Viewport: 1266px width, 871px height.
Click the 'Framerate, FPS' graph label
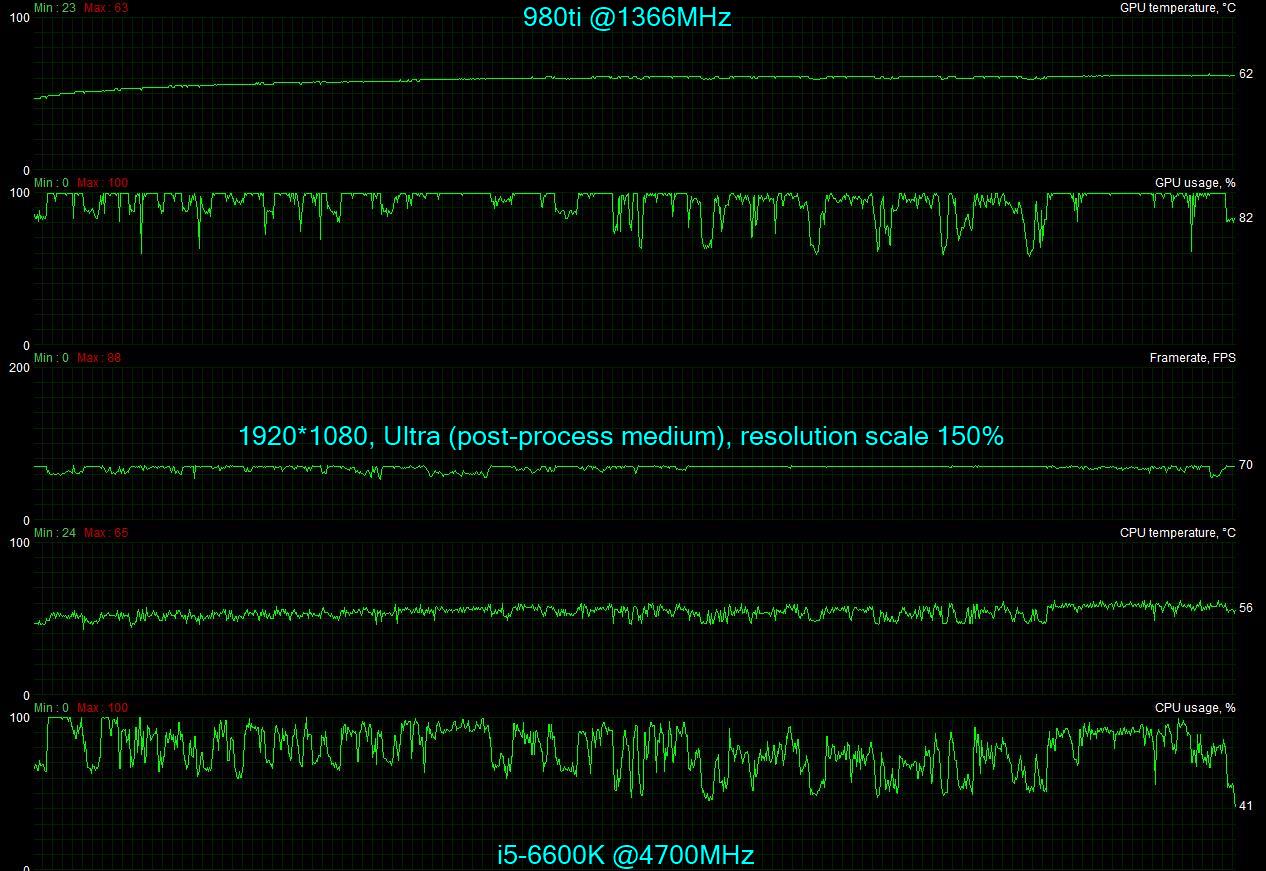pyautogui.click(x=1192, y=358)
